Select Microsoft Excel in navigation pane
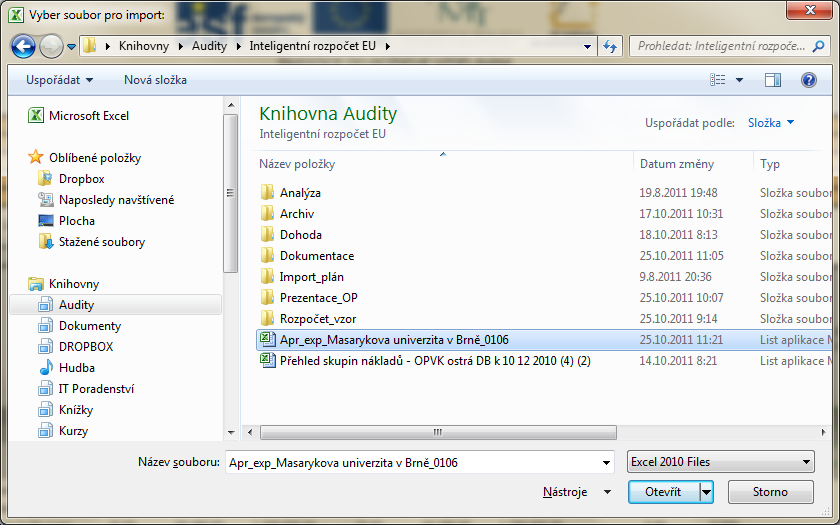 coord(79,116)
